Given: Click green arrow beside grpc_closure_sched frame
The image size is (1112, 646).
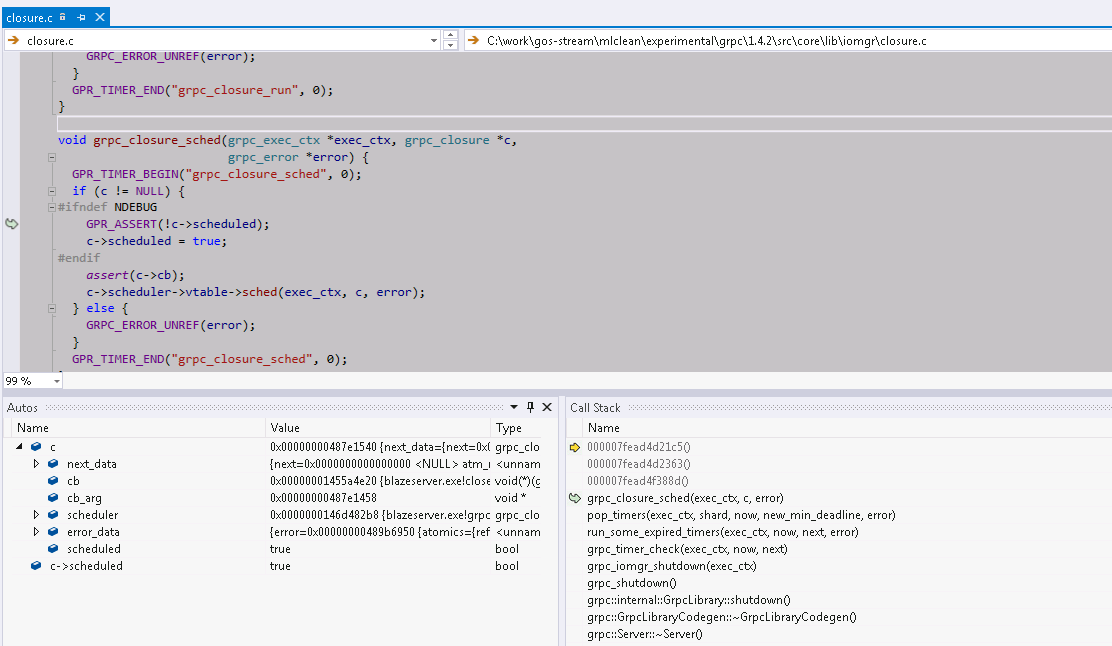Looking at the screenshot, I should coord(575,497).
